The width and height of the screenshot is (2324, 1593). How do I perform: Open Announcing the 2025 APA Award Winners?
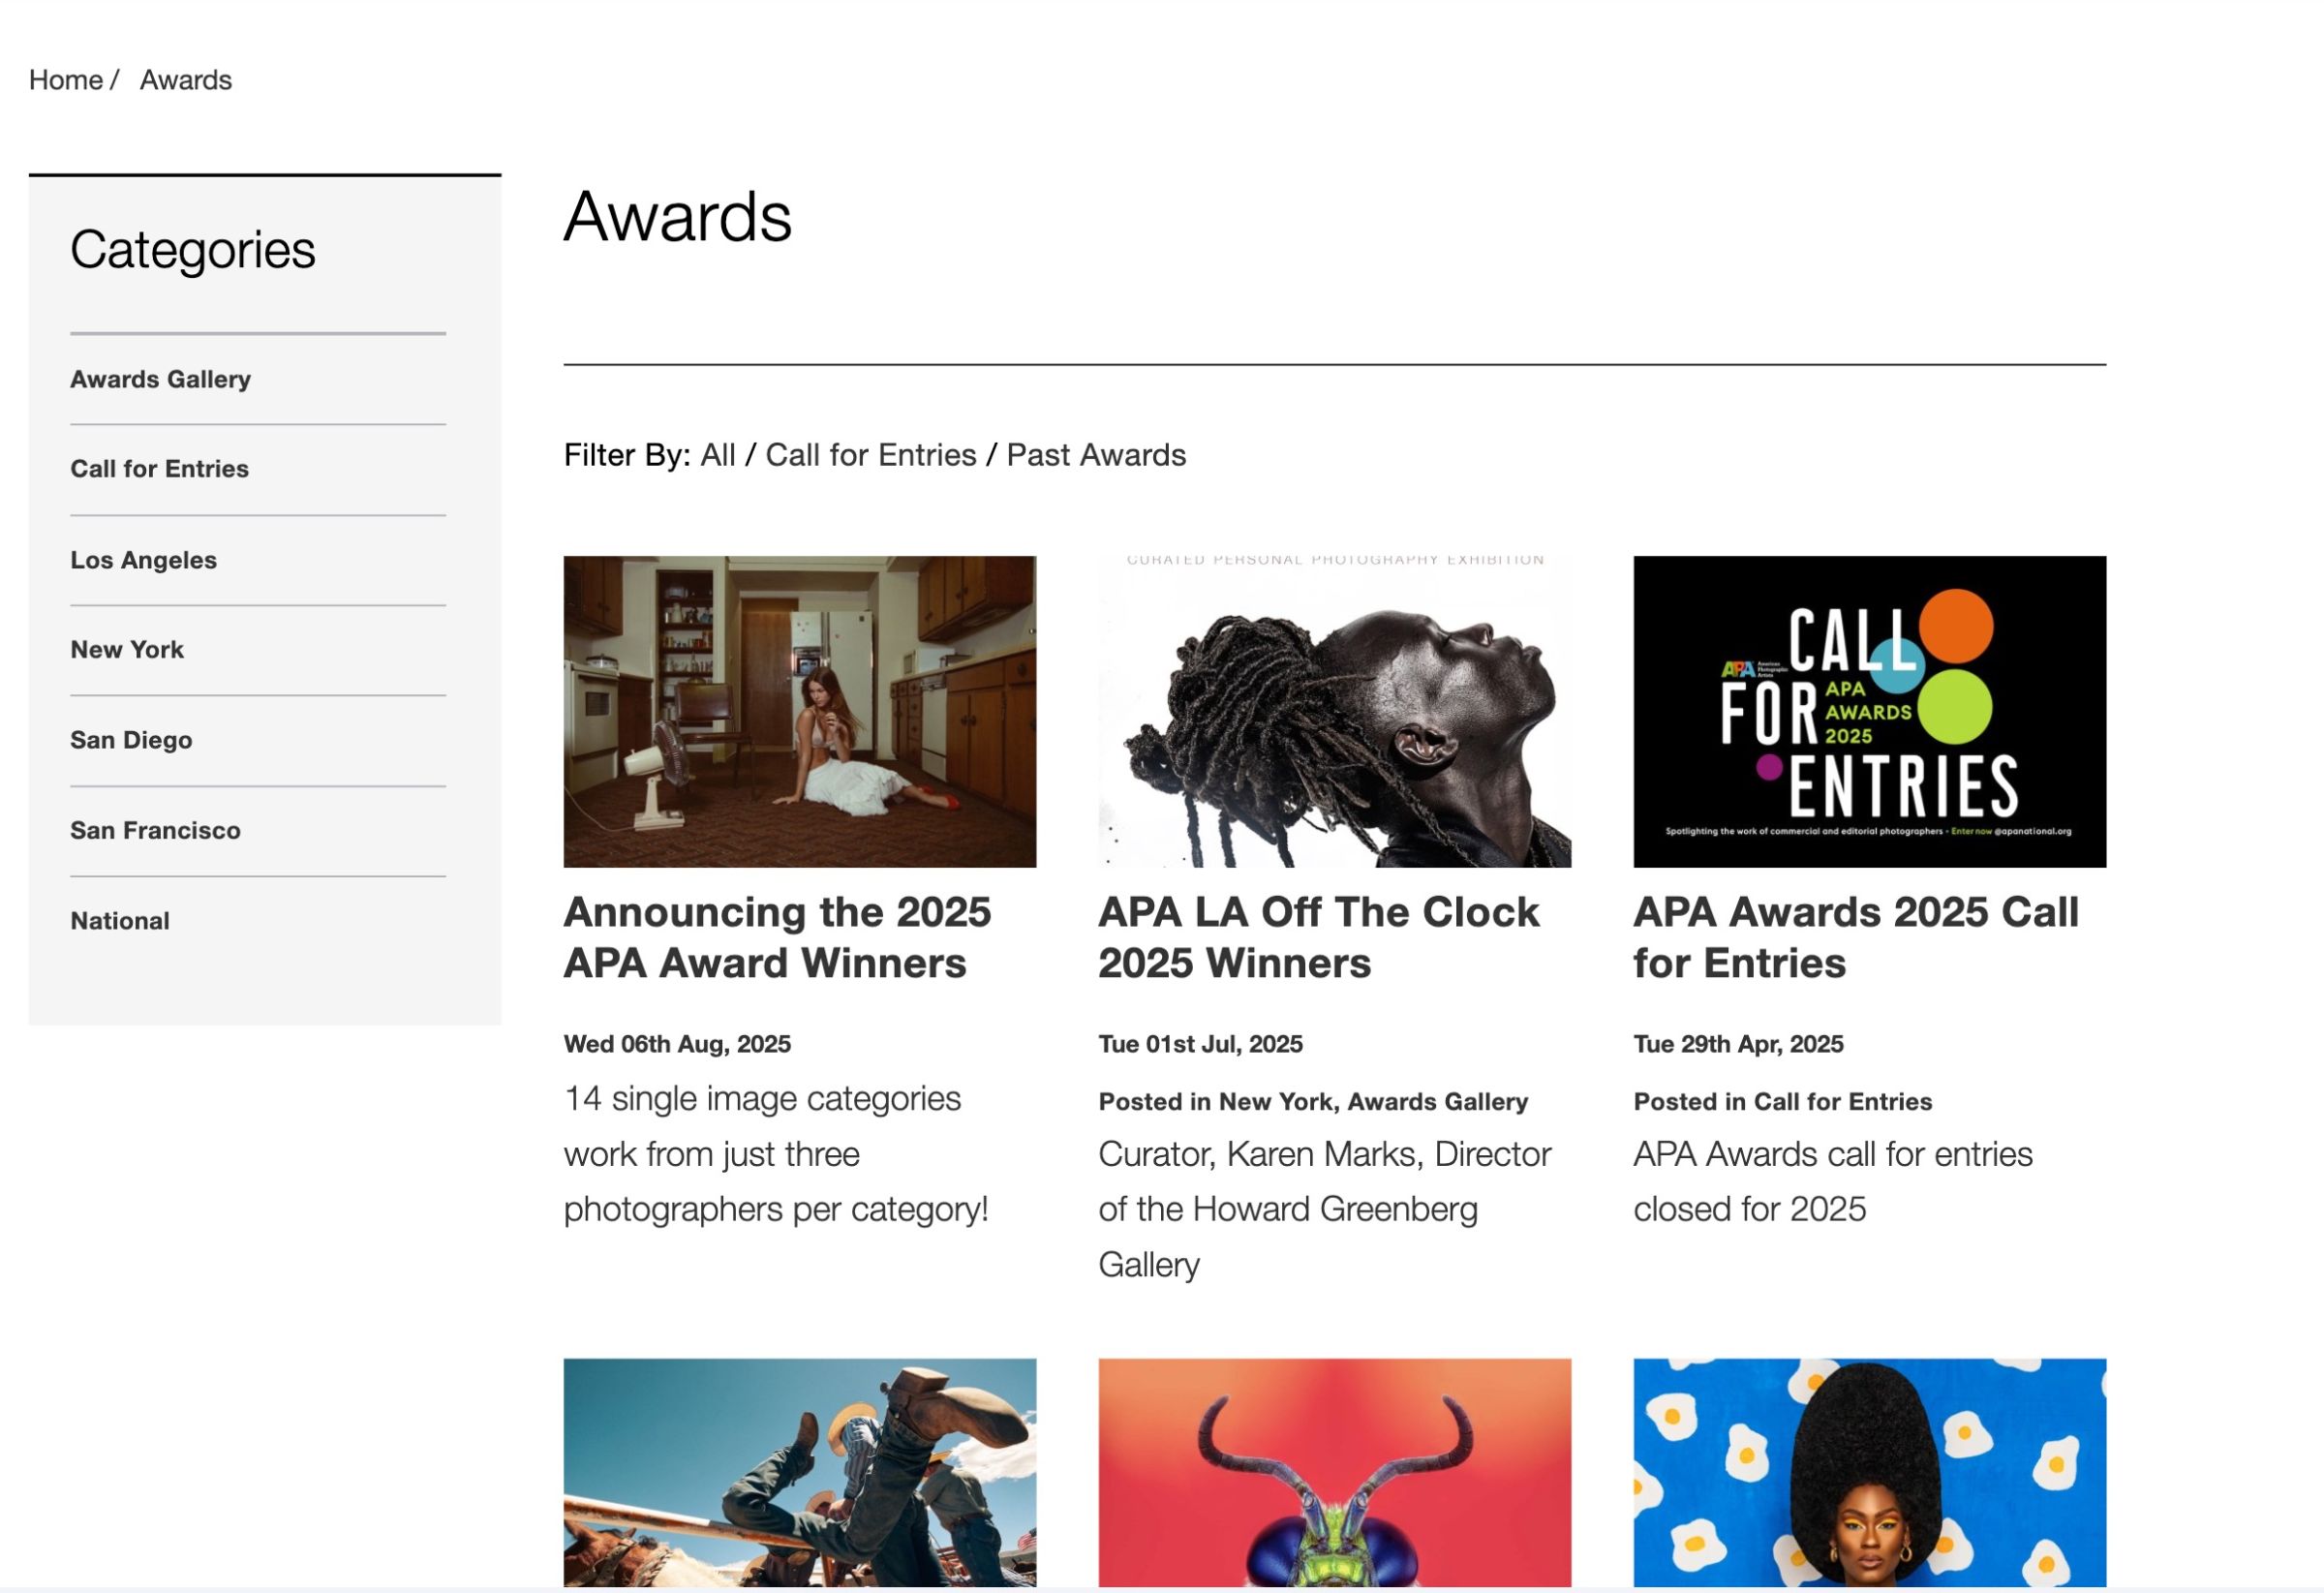[x=777, y=937]
